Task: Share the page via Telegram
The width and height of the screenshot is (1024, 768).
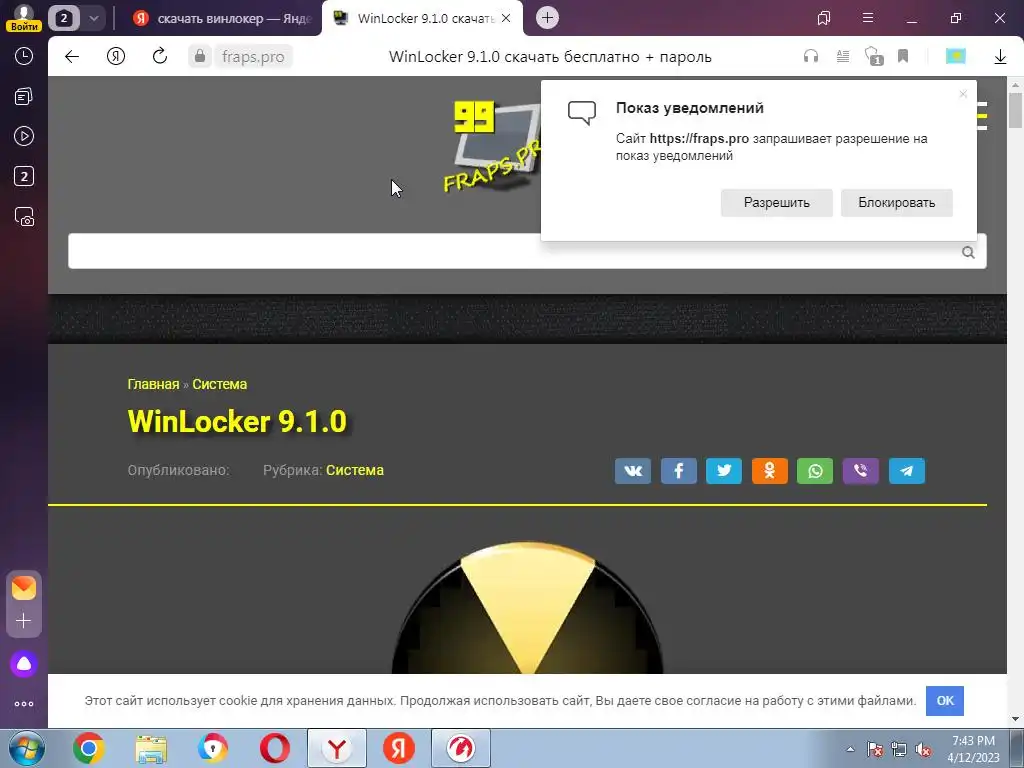Action: 906,471
